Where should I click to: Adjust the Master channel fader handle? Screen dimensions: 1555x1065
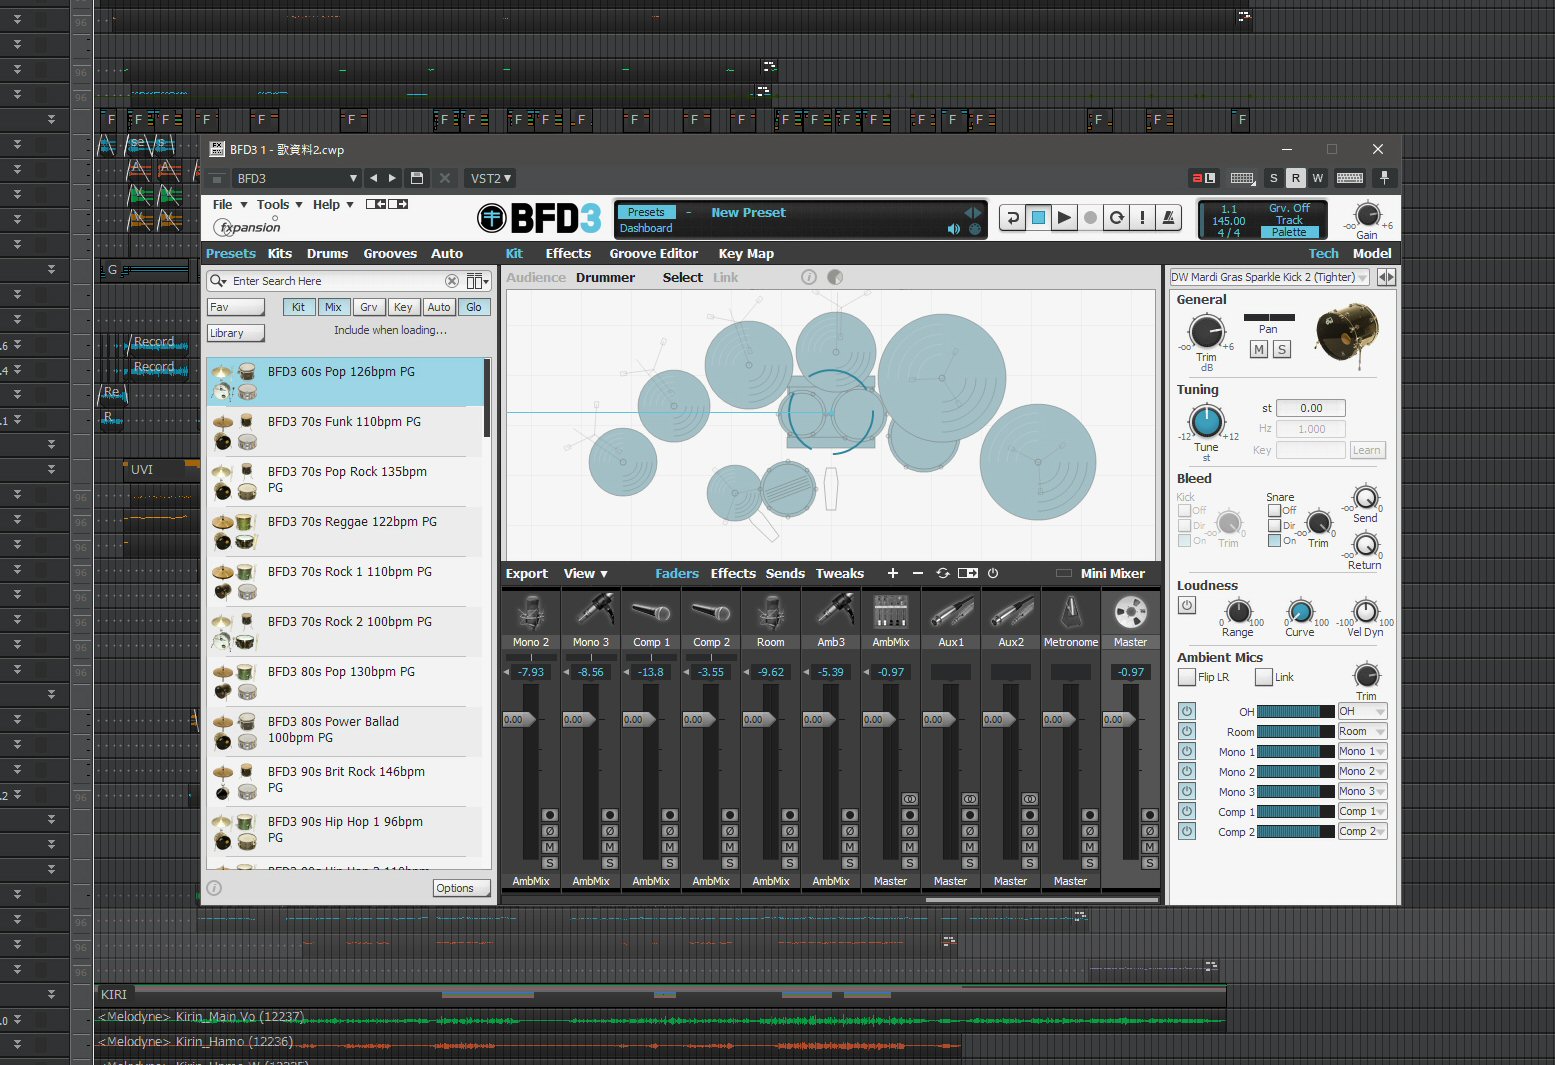pyautogui.click(x=1119, y=719)
